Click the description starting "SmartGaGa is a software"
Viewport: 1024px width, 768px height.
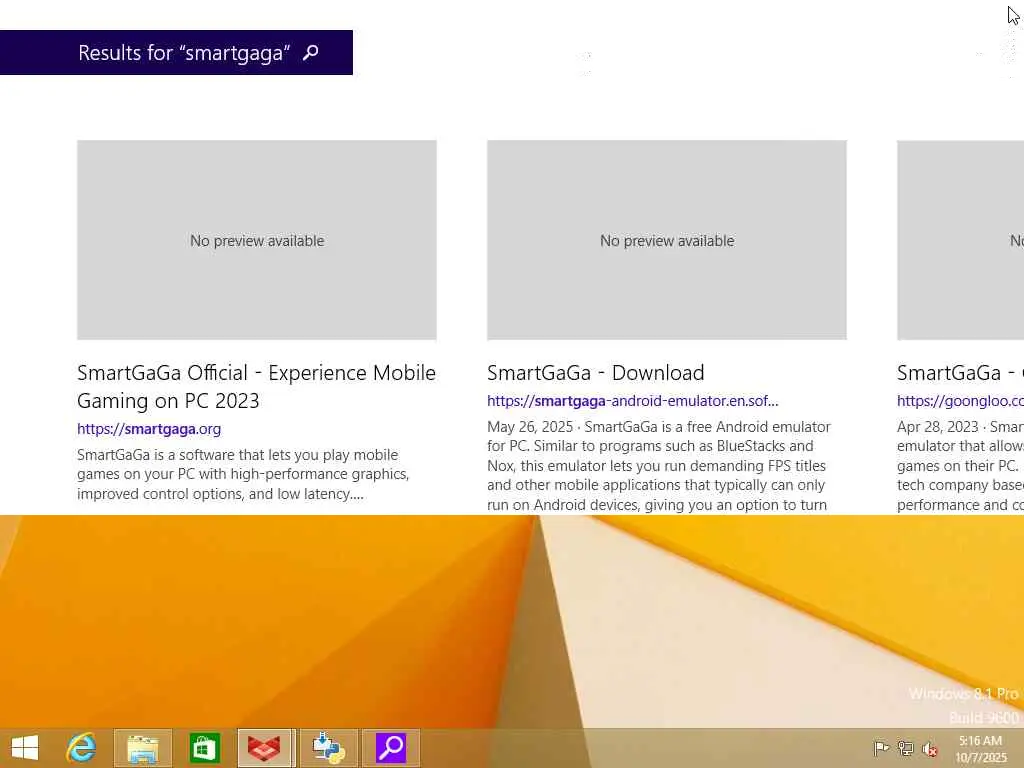(x=244, y=474)
